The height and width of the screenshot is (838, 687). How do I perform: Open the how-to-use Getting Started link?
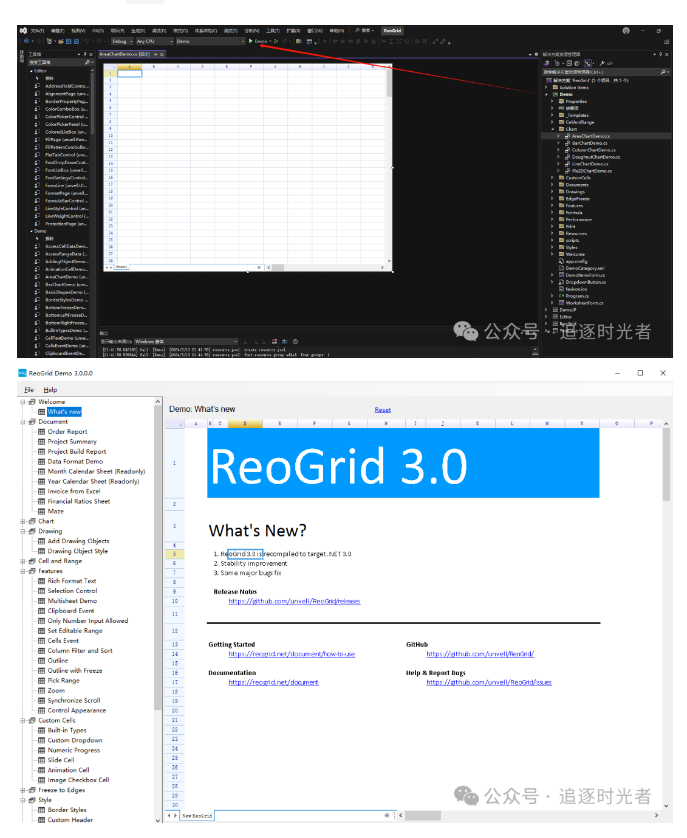pyautogui.click(x=292, y=655)
